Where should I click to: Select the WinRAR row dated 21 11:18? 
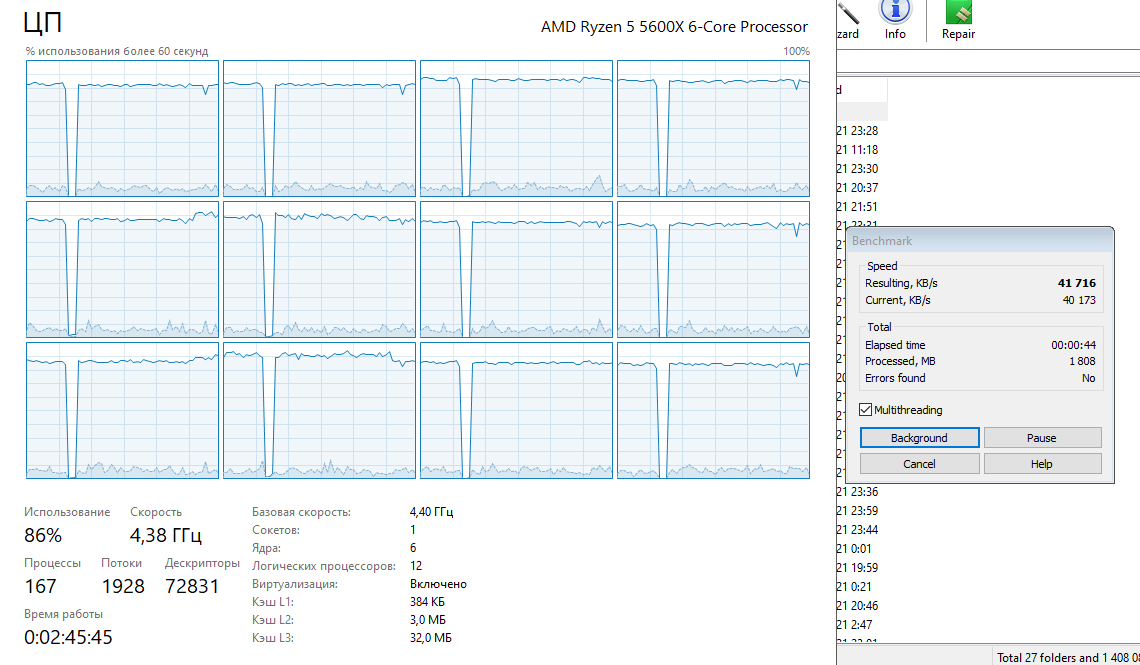[x=857, y=150]
